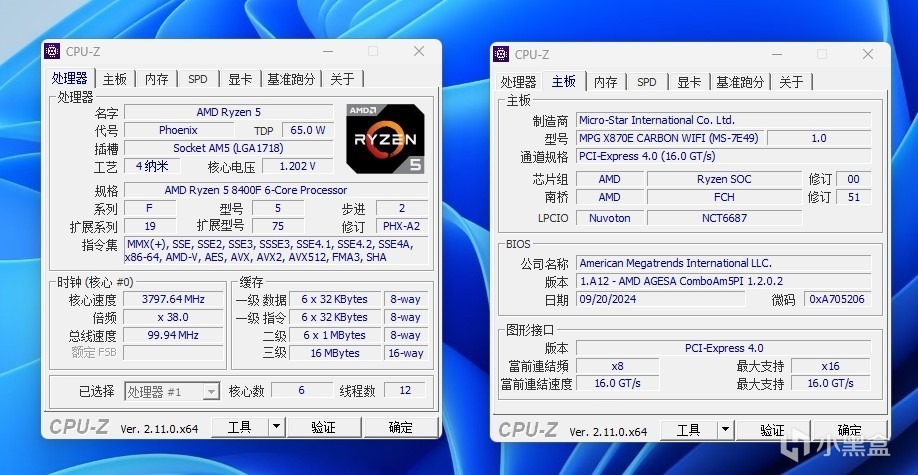918x475 pixels.
Task: Click Micro-Star International Co. Ltd. value
Action: tap(724, 120)
